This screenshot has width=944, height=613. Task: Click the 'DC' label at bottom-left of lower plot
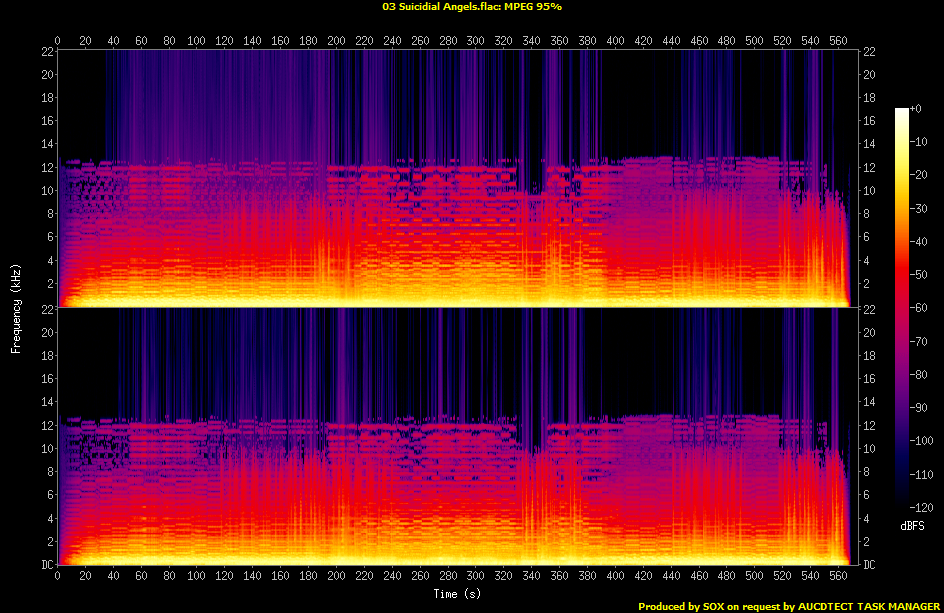pos(44,565)
